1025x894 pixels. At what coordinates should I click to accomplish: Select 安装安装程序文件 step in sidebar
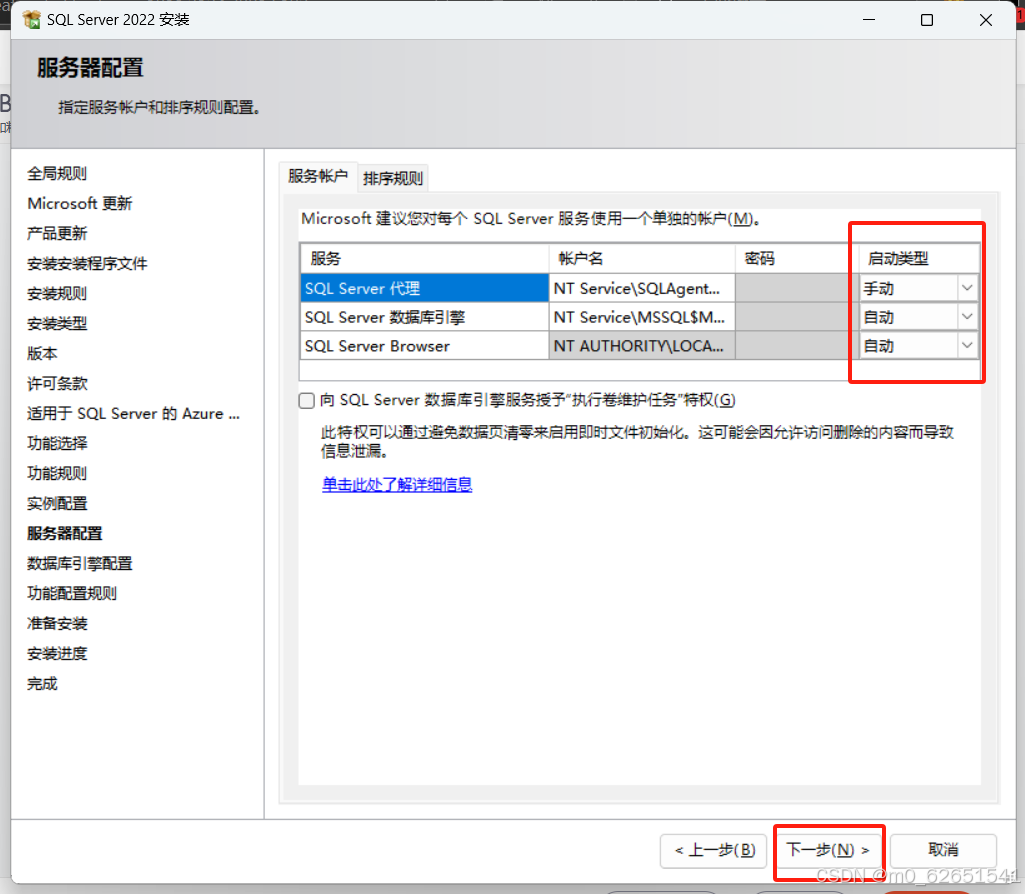(87, 263)
